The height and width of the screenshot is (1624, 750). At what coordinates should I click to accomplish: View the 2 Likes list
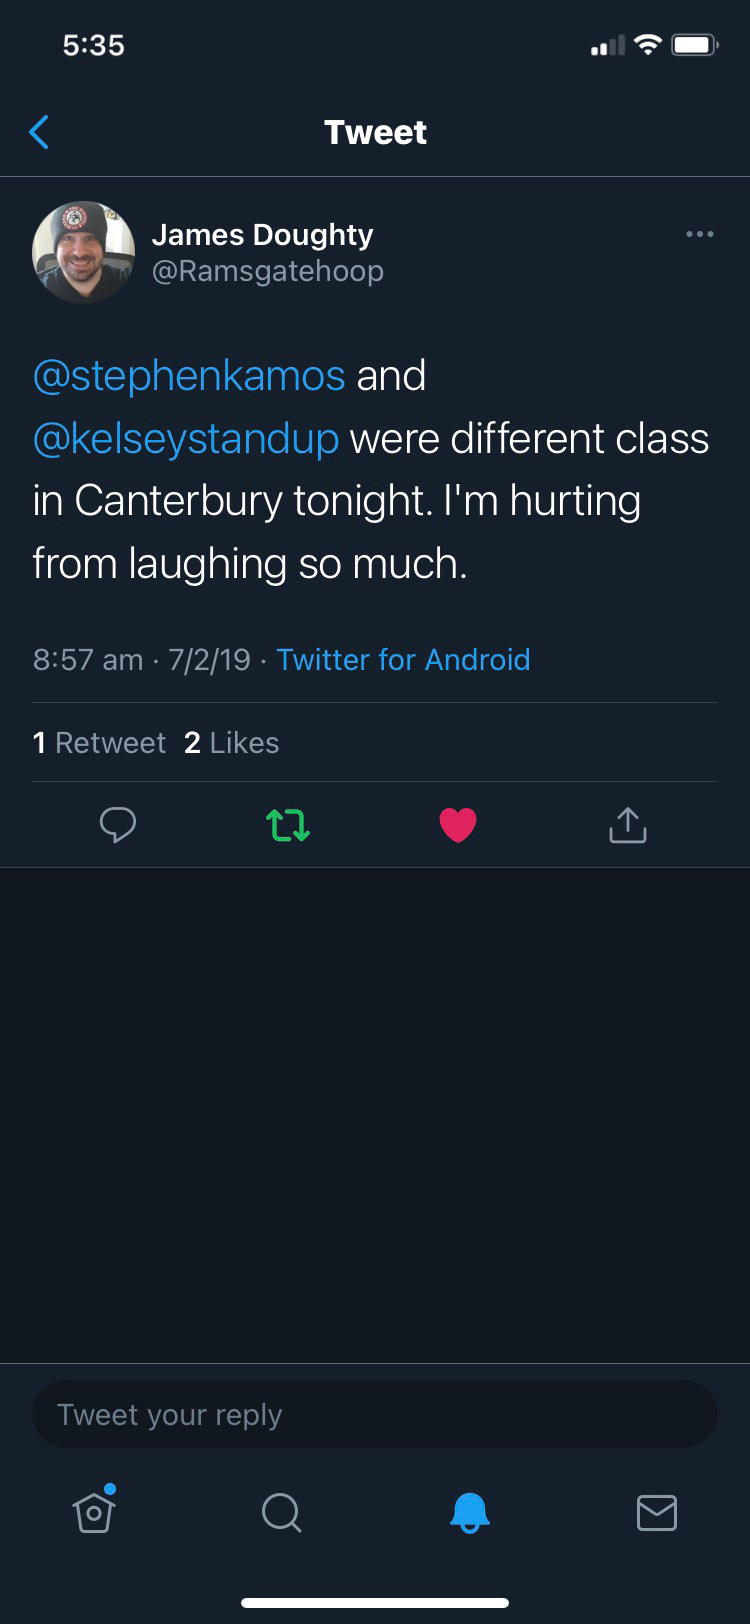coord(232,743)
